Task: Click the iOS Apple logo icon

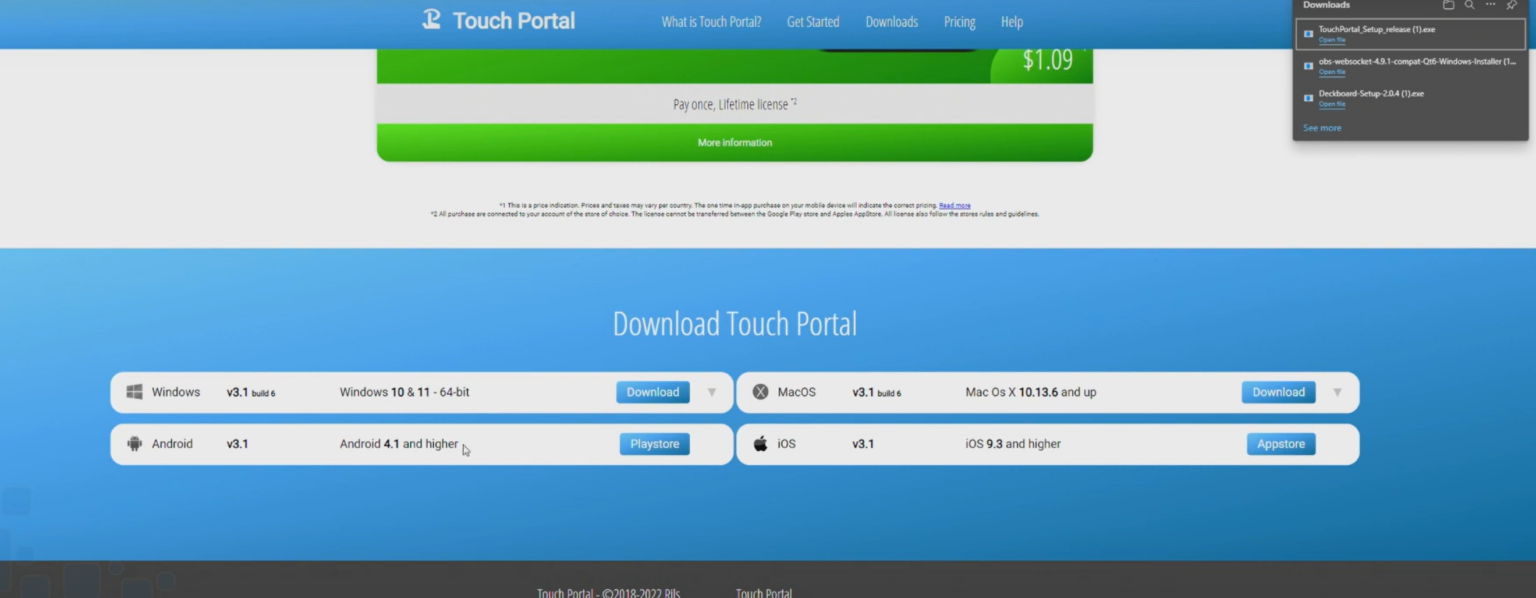Action: [760, 444]
